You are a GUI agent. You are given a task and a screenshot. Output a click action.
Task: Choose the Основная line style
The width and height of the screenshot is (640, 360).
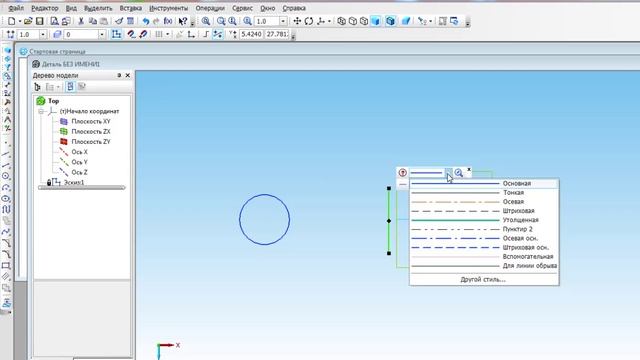484,184
